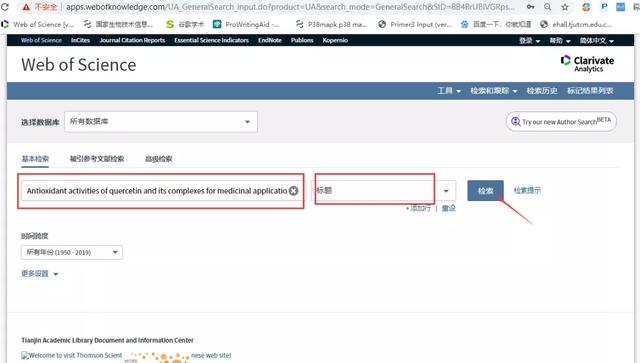Expand the database selection dropdown
The height and width of the screenshot is (363, 640).
click(x=161, y=122)
